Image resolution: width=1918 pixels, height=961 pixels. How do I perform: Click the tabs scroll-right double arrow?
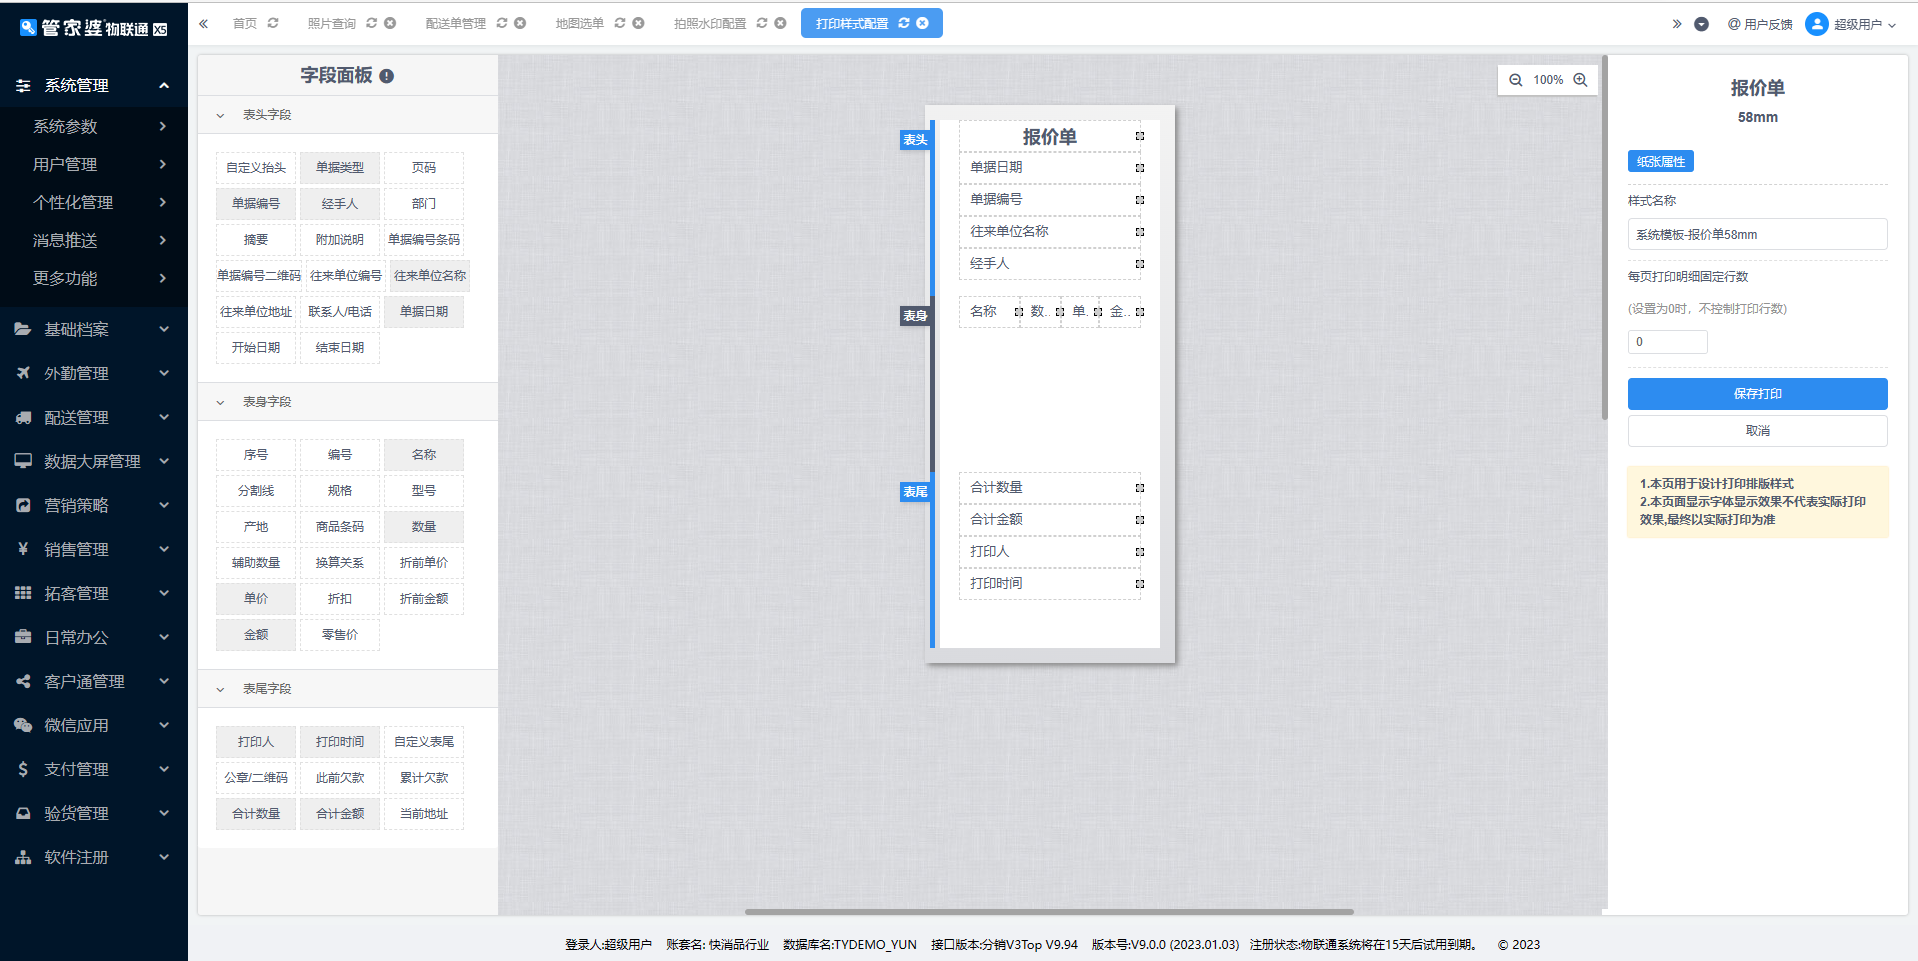click(1677, 24)
